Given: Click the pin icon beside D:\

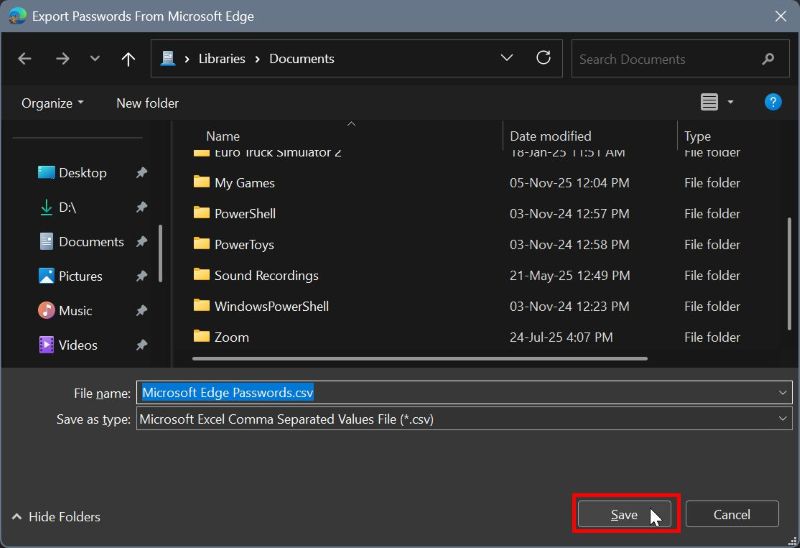Looking at the screenshot, I should pos(142,207).
